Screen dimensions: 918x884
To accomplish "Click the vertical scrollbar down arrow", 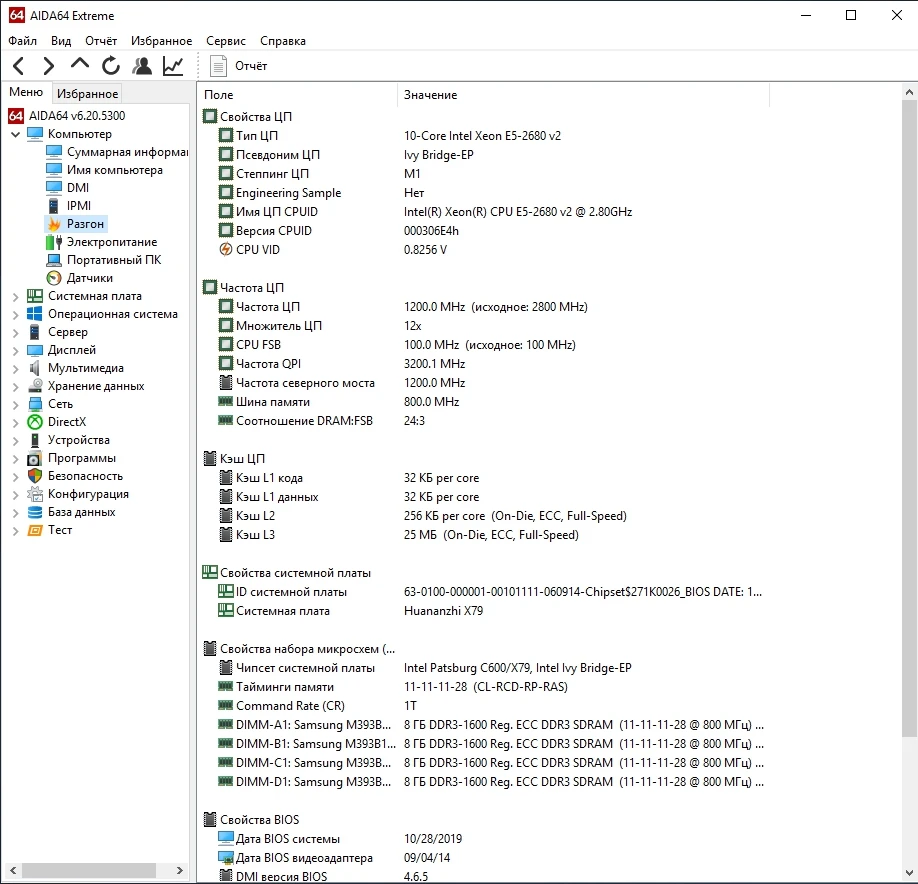I will (x=909, y=873).
